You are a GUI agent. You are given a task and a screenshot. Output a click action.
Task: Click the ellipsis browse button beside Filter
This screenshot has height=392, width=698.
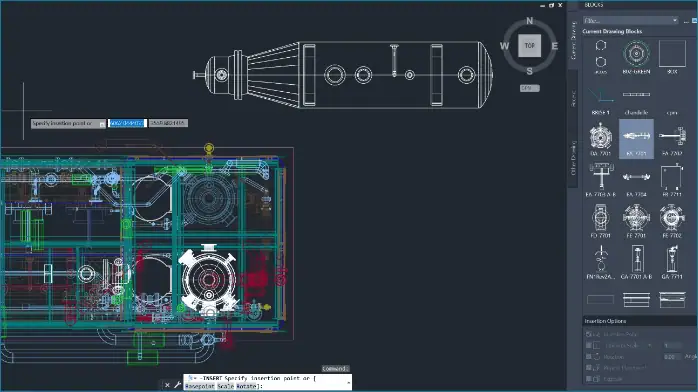click(x=686, y=21)
